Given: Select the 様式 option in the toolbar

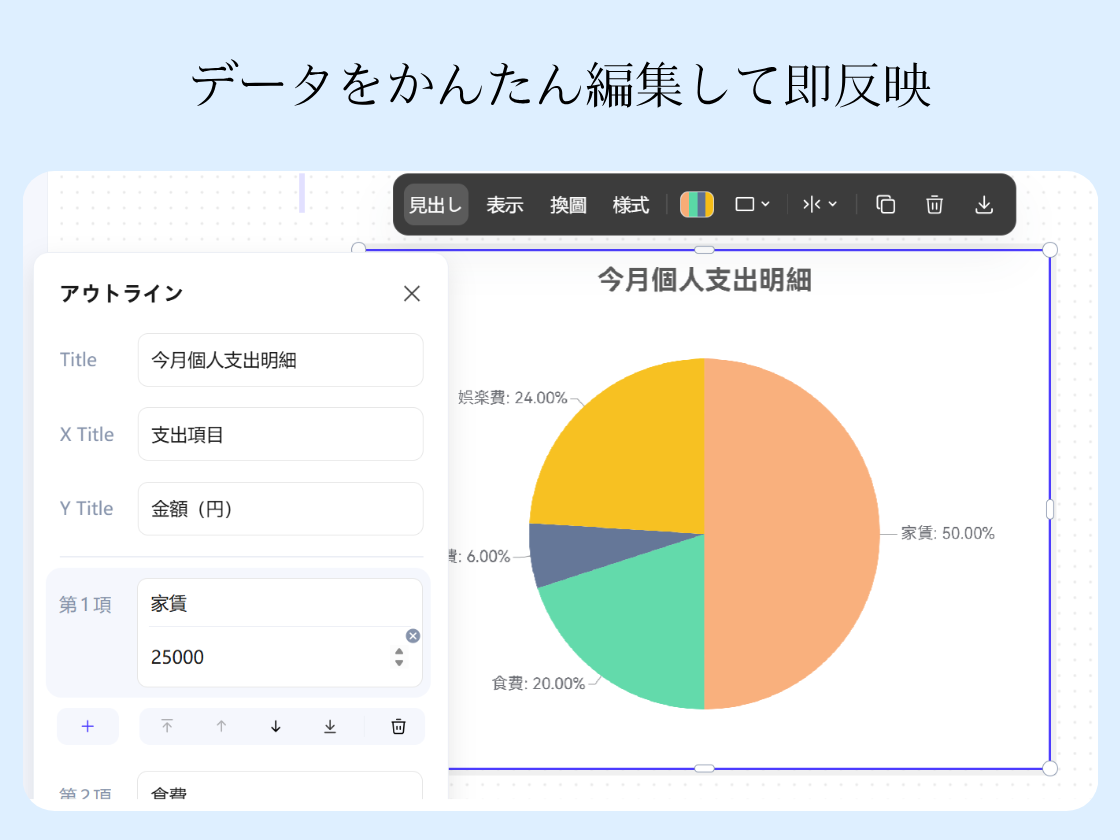Looking at the screenshot, I should pos(631,204).
